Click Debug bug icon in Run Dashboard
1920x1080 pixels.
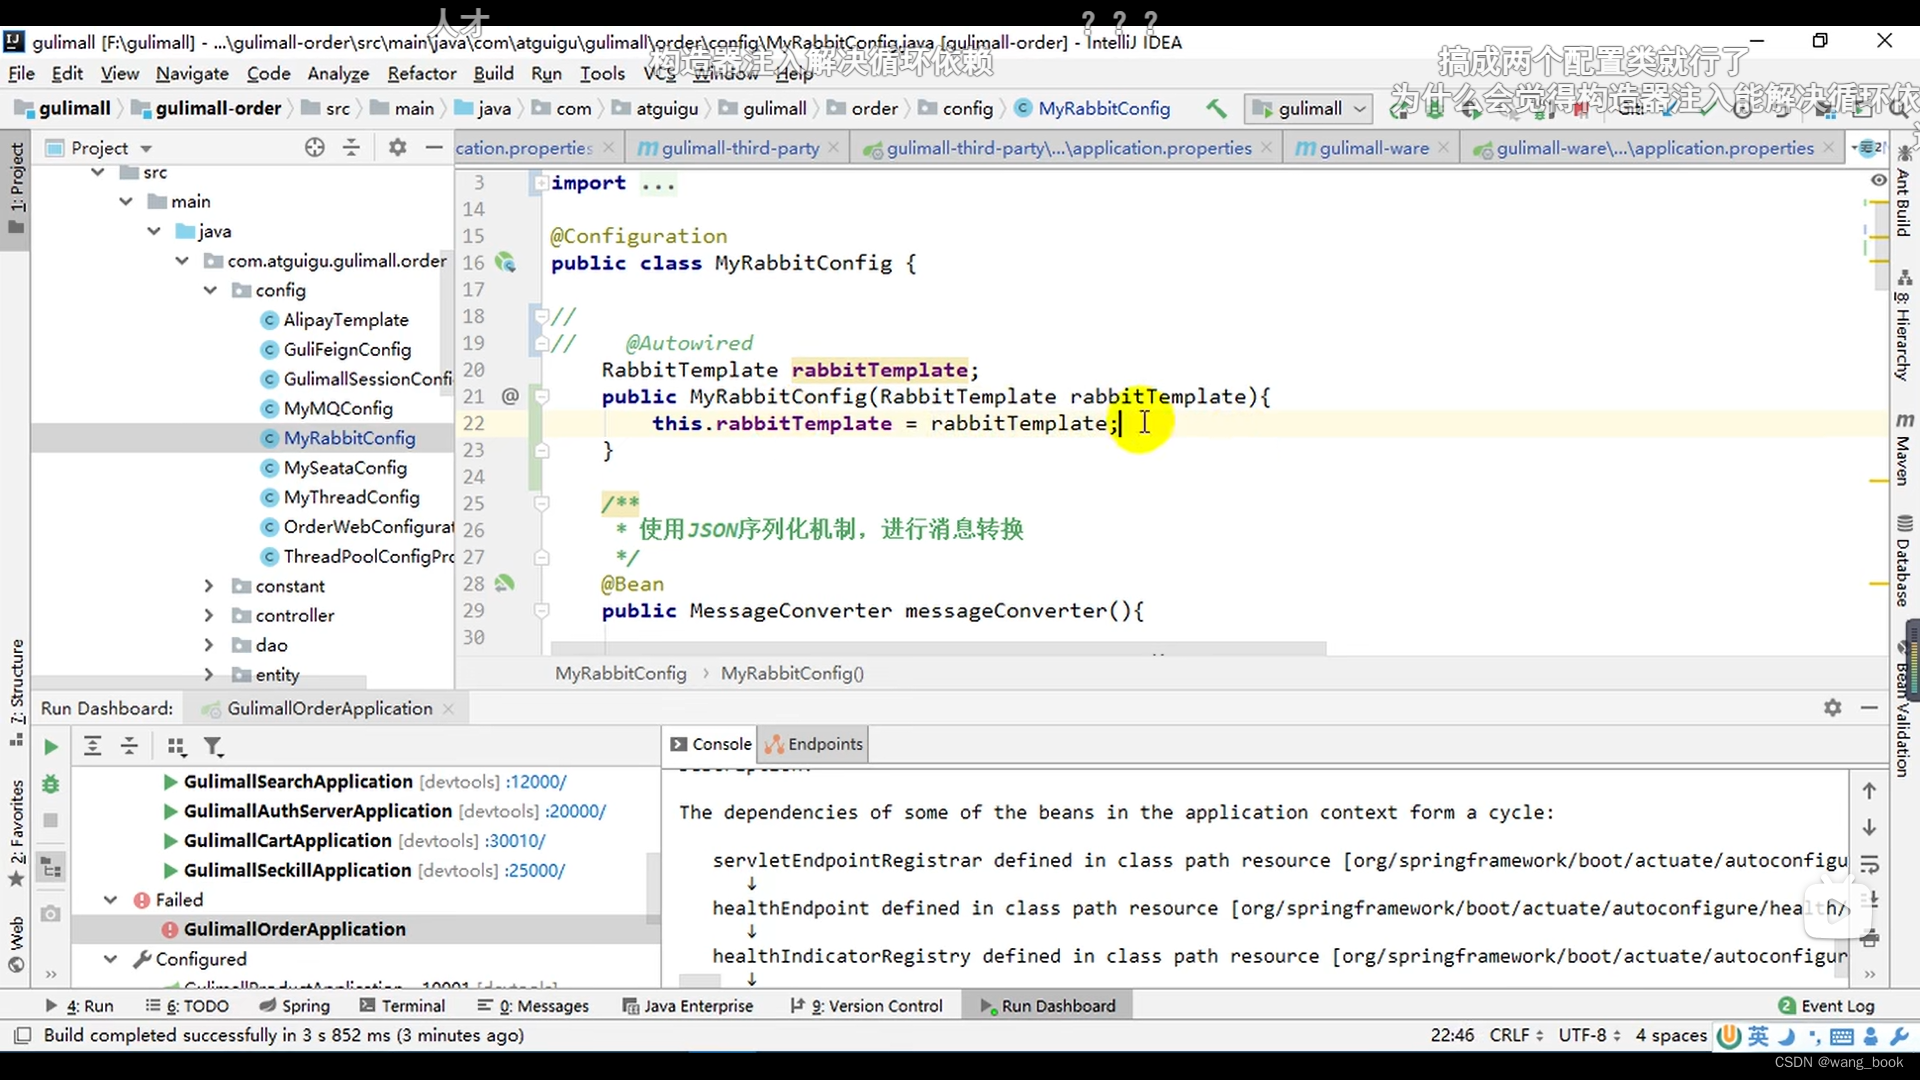51,784
